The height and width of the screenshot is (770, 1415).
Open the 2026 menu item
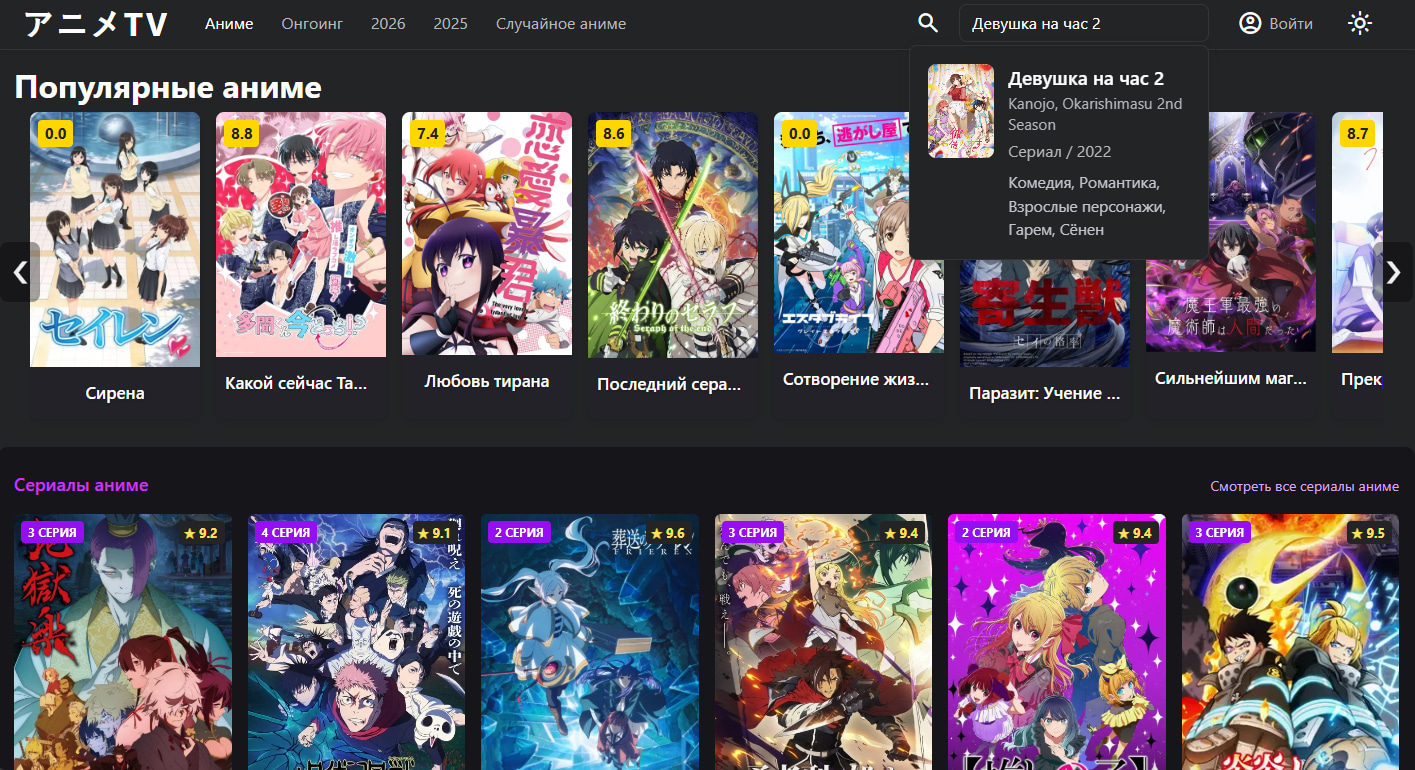coord(388,24)
